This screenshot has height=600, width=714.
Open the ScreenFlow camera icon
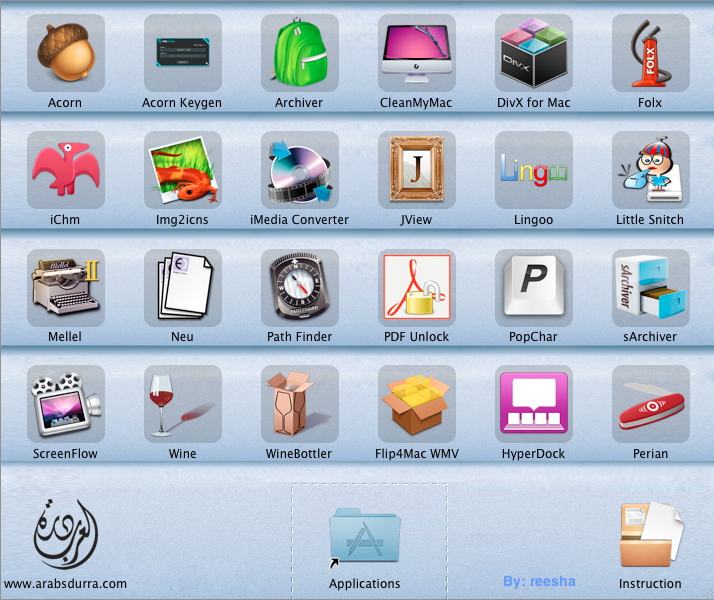66,404
